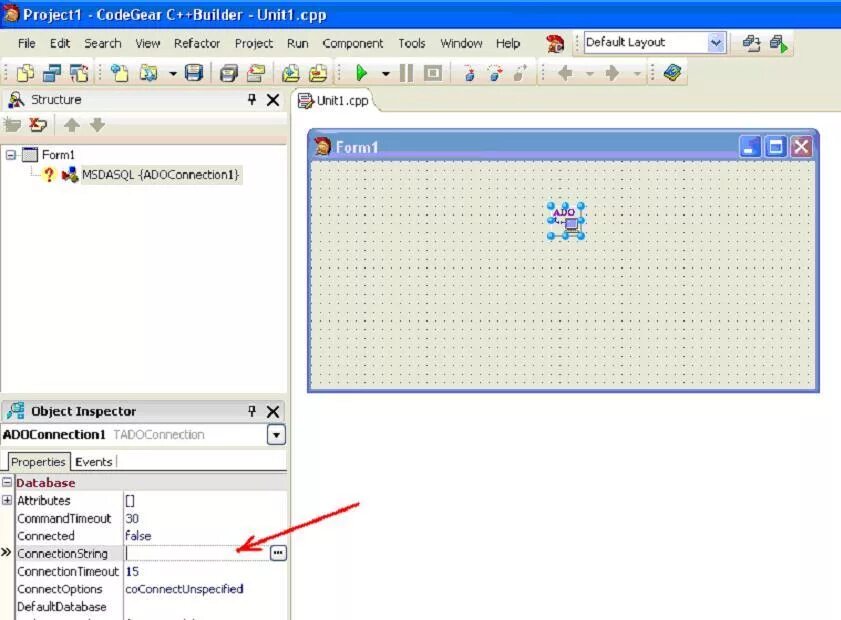Close the Structure panel

pyautogui.click(x=272, y=100)
